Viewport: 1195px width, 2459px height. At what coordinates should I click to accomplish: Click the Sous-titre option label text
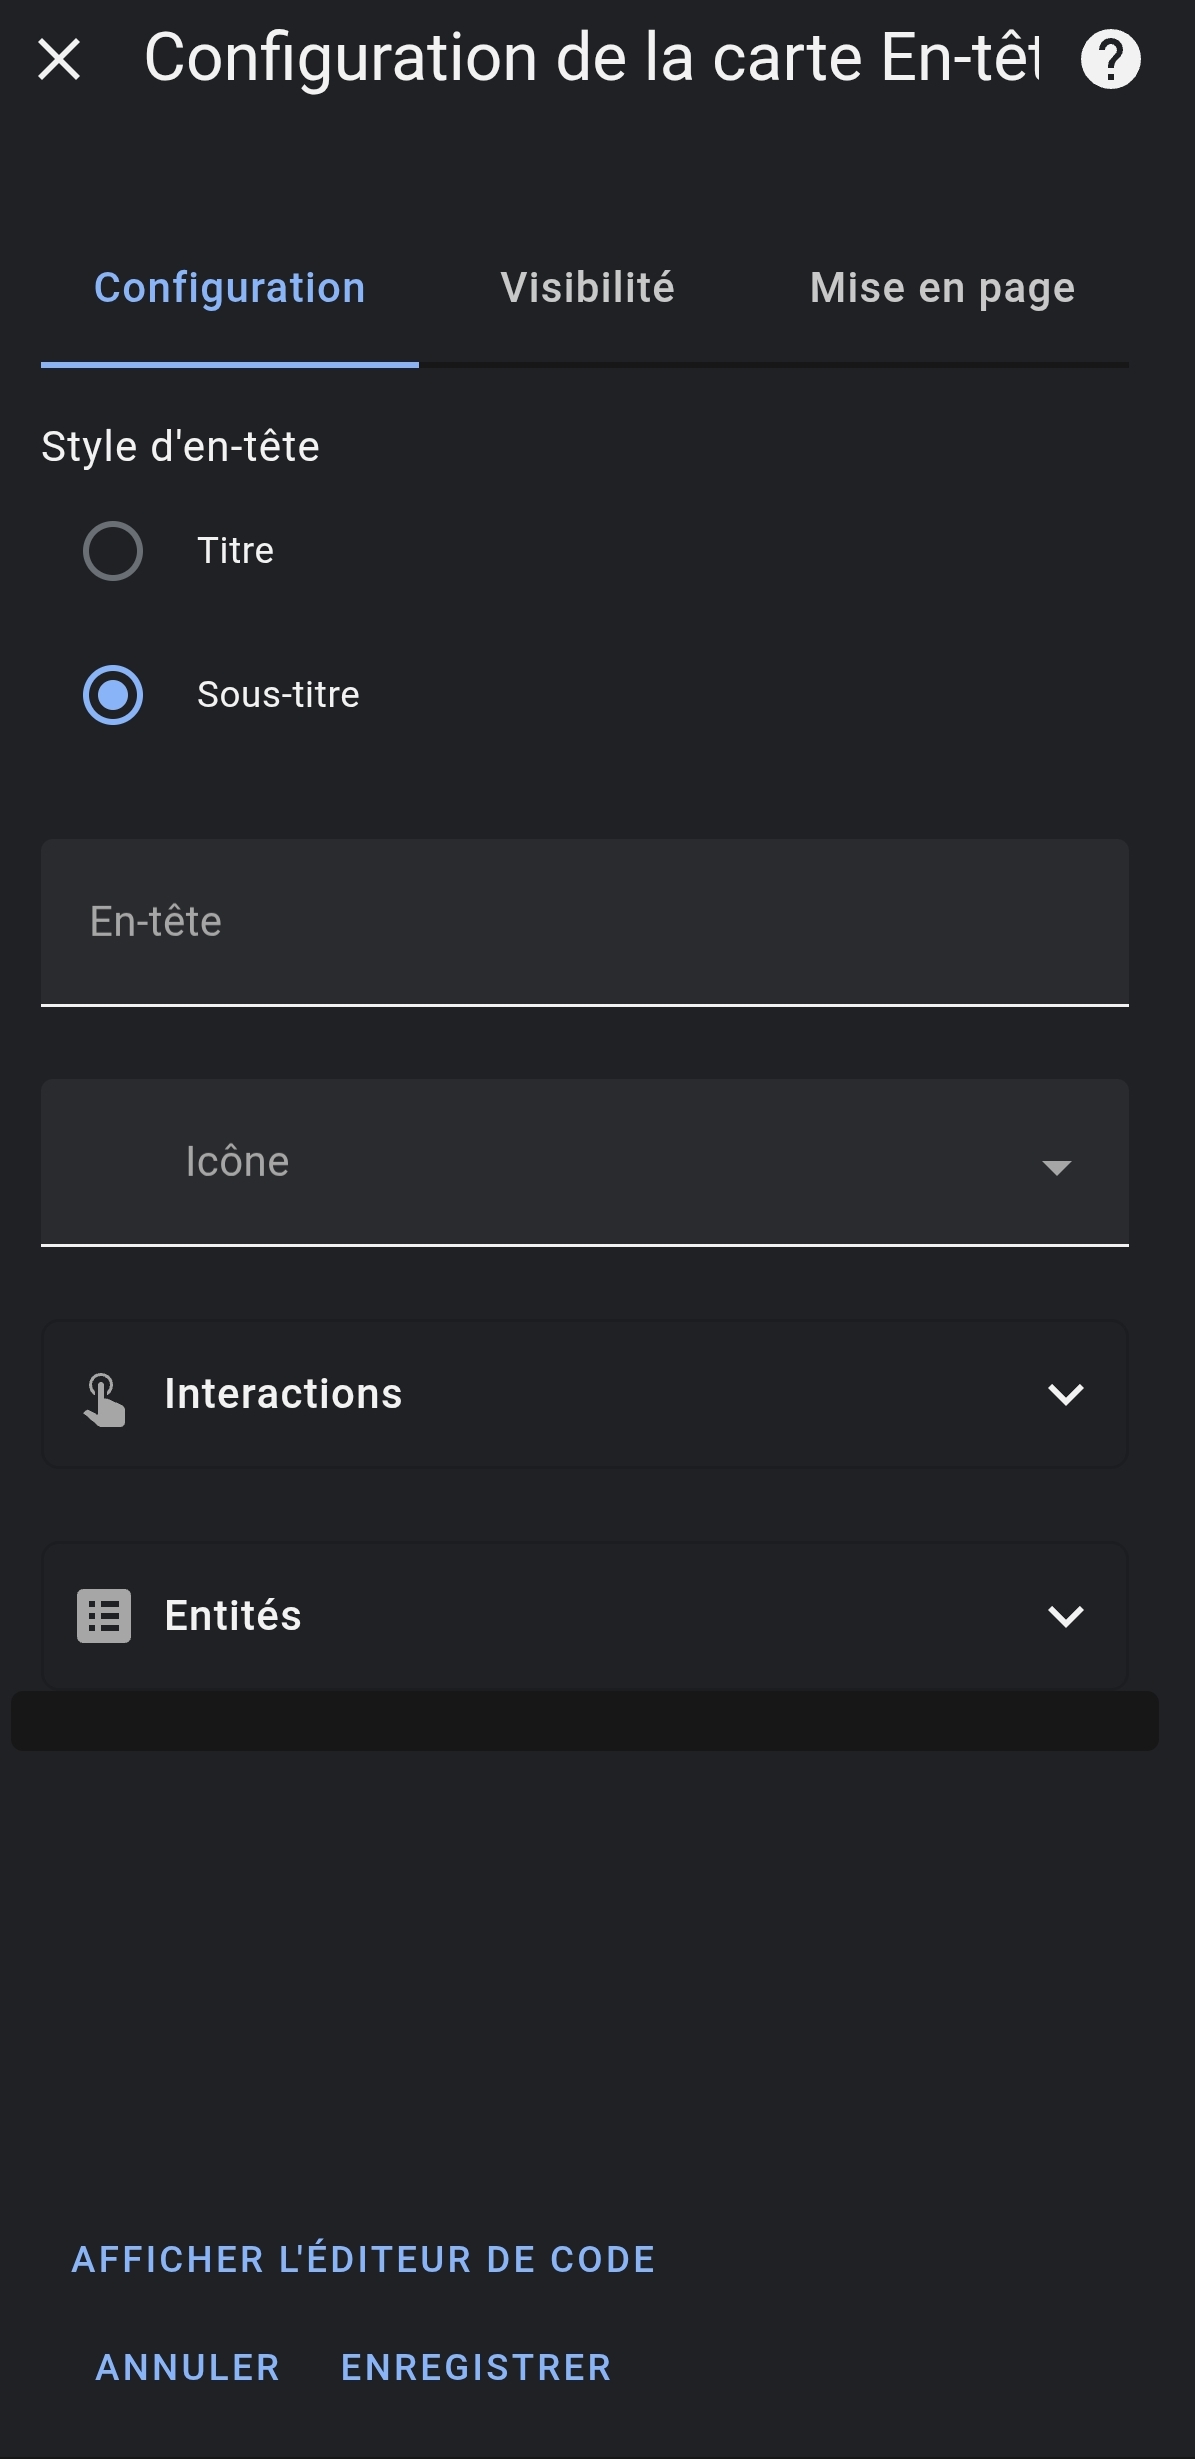(278, 695)
